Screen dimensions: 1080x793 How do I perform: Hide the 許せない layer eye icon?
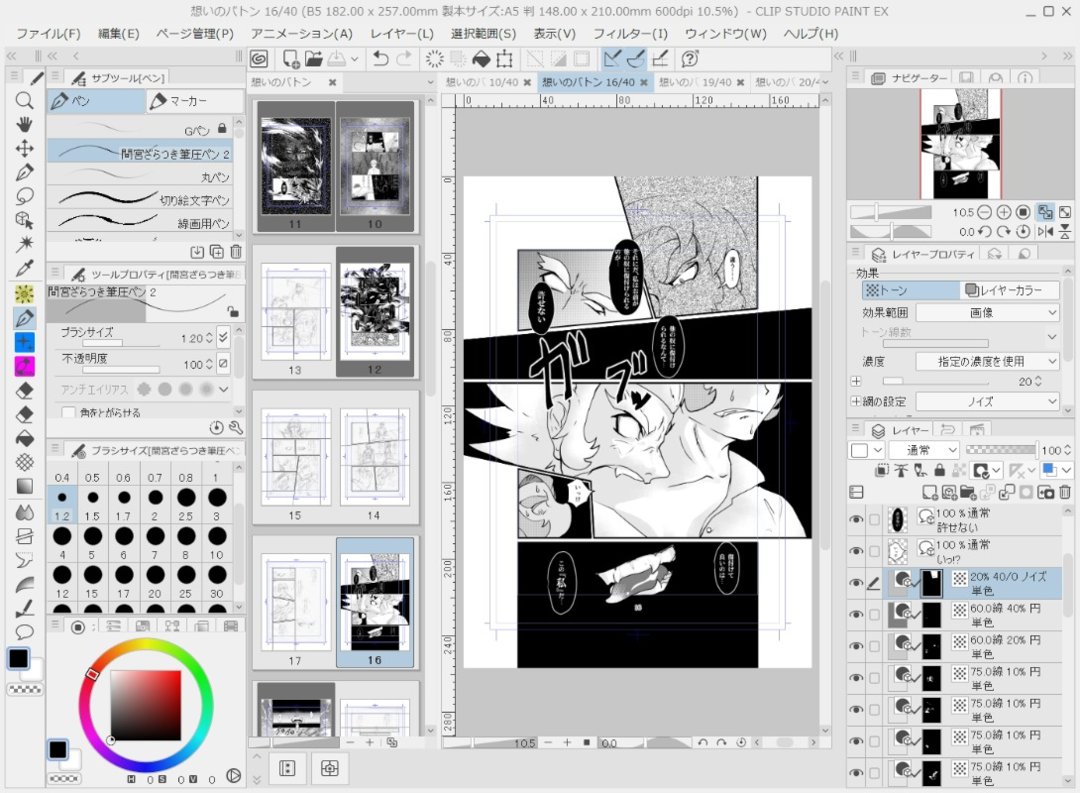(x=856, y=519)
